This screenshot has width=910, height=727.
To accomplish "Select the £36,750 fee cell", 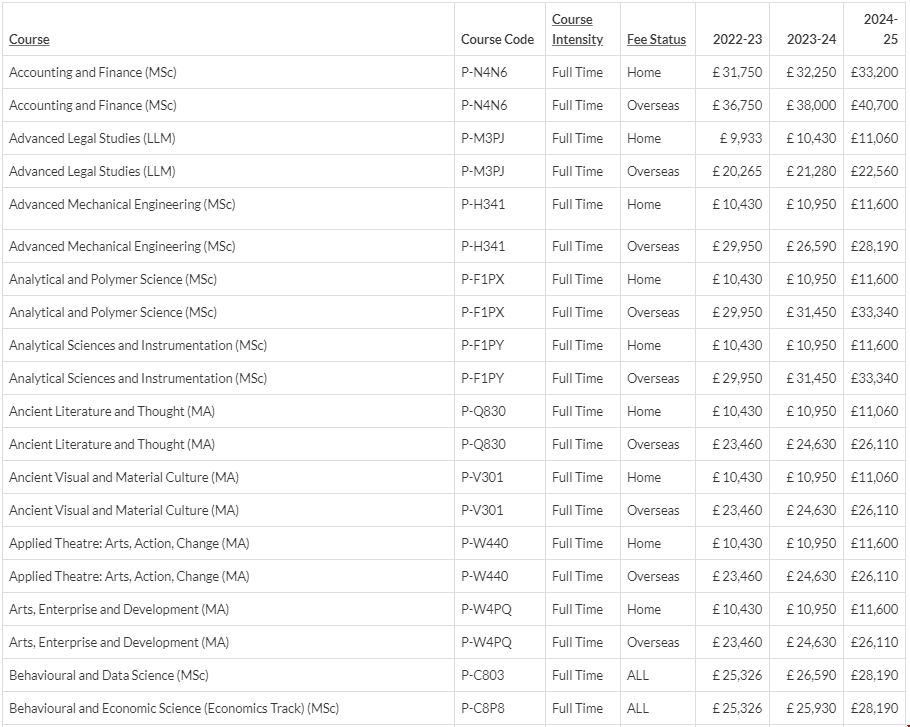I will coord(737,105).
